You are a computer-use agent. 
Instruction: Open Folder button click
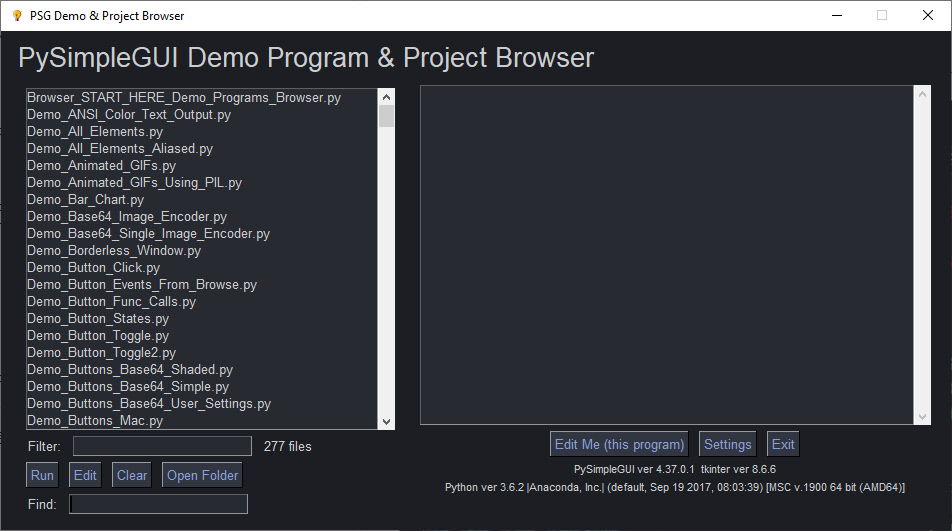[x=203, y=475]
